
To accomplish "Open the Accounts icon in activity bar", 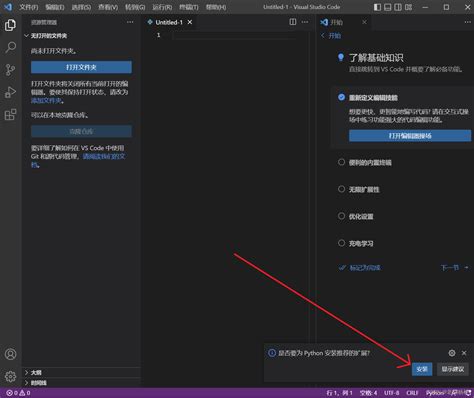I will click(10, 354).
